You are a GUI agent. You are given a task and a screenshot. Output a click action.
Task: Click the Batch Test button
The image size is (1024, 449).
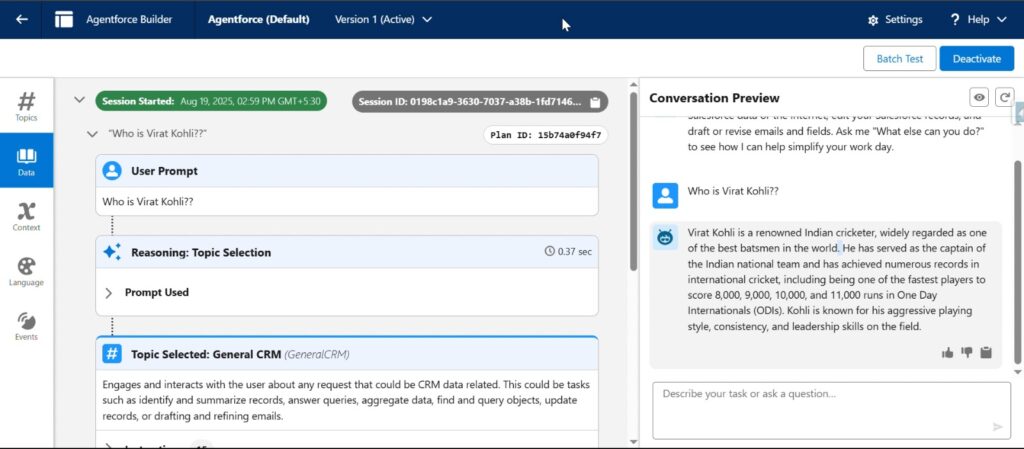point(899,59)
